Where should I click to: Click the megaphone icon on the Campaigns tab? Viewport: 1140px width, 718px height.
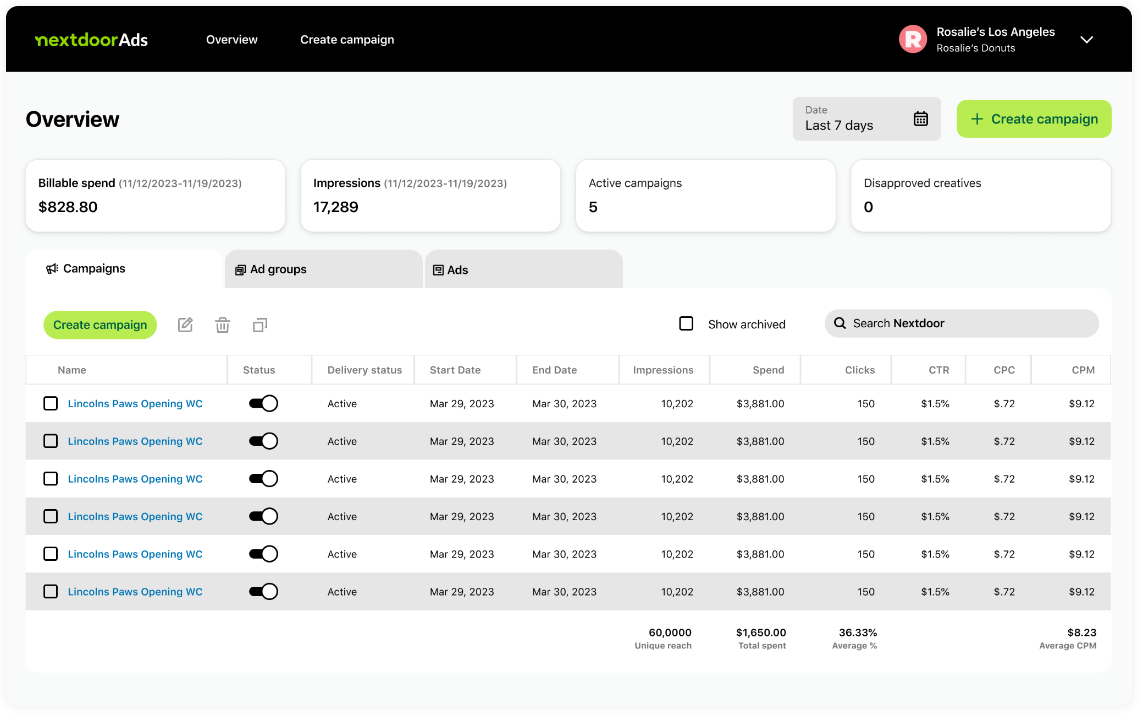click(x=54, y=268)
